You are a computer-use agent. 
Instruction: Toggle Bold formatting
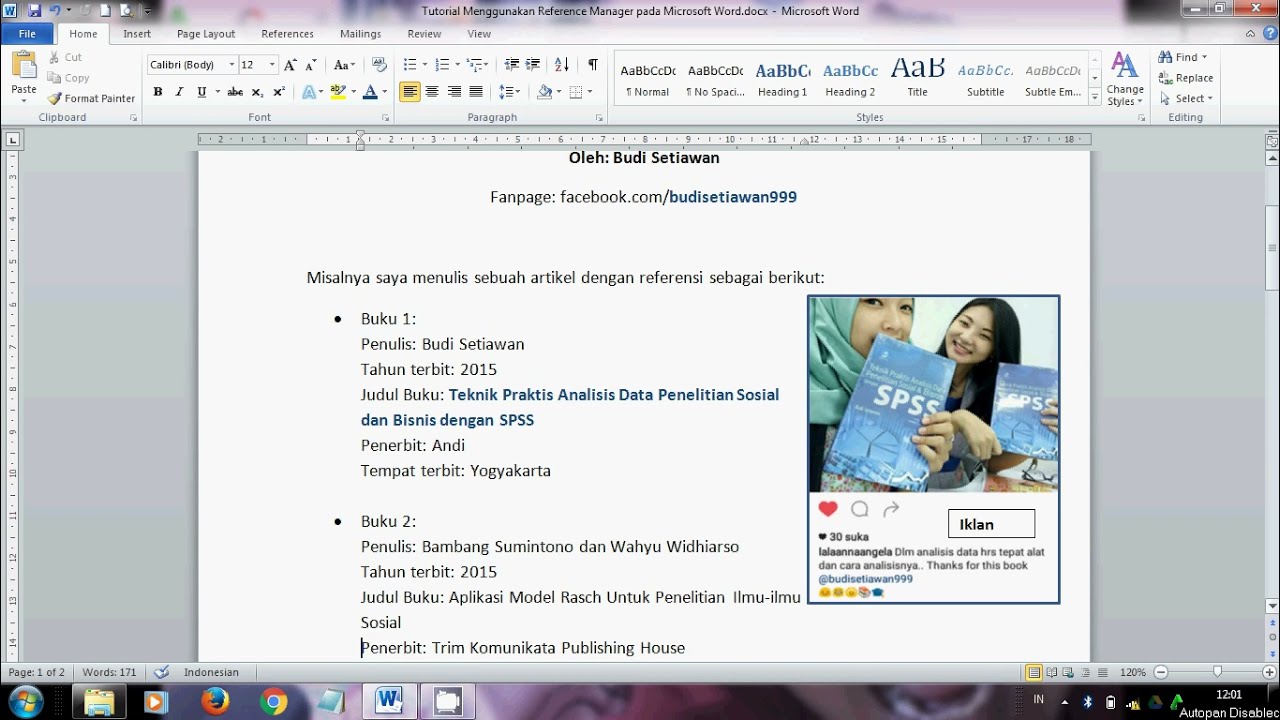click(x=158, y=92)
